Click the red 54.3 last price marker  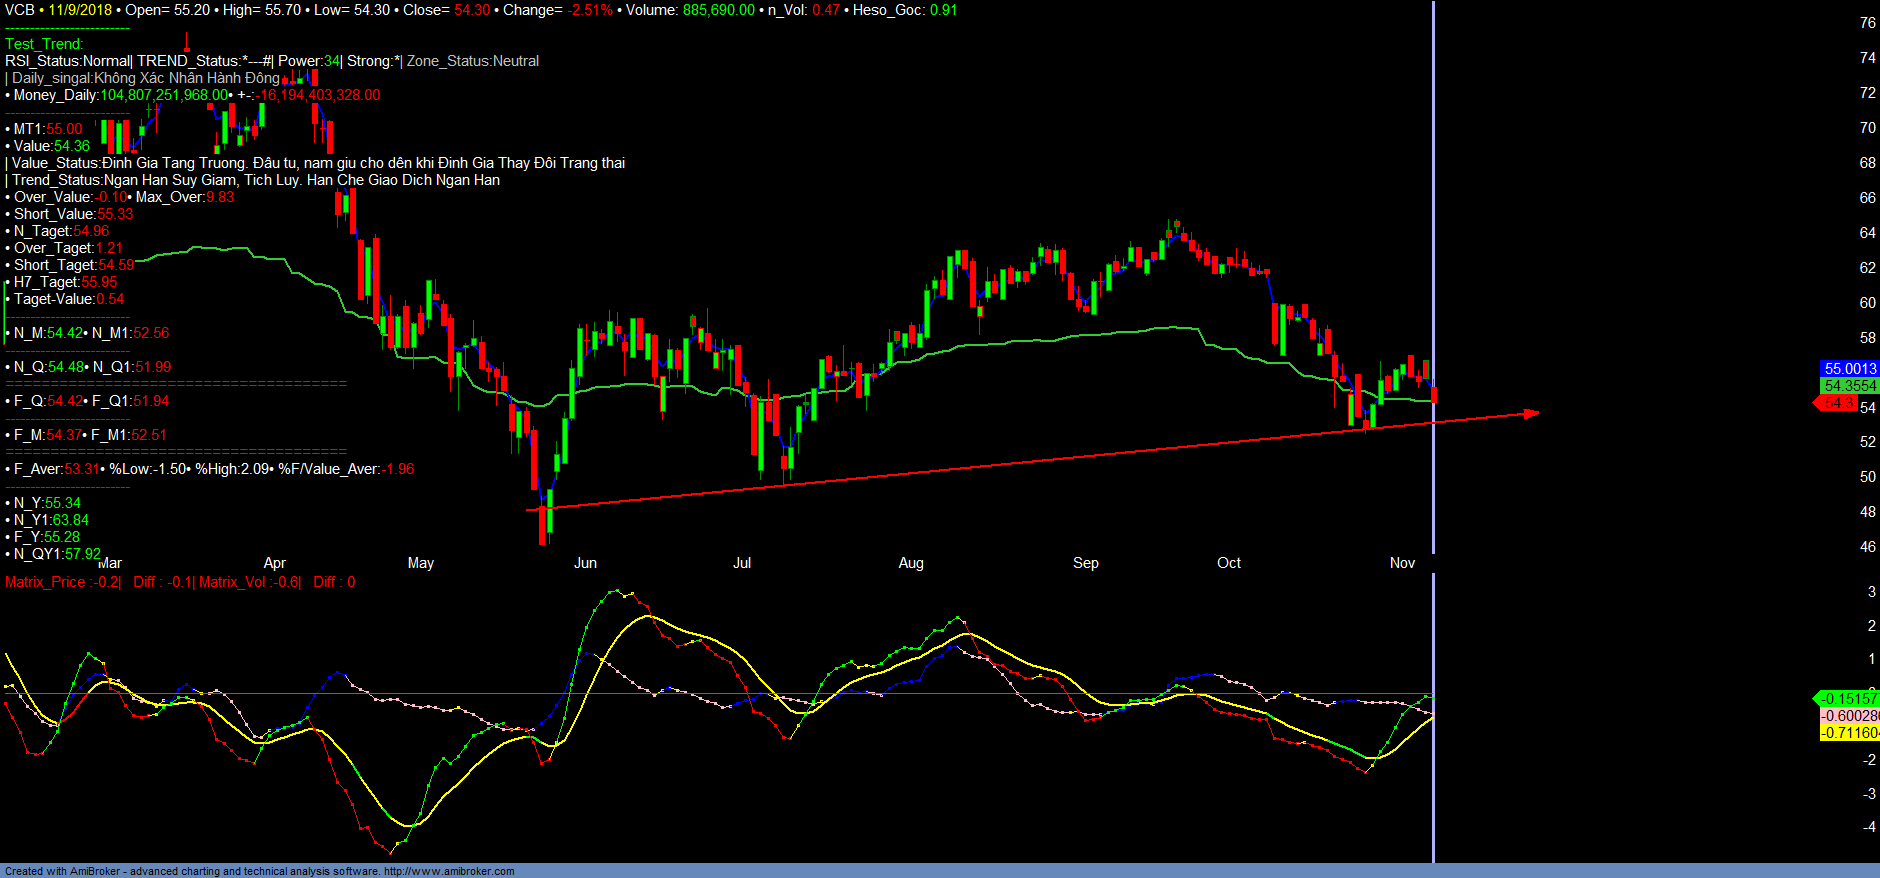click(x=1837, y=403)
